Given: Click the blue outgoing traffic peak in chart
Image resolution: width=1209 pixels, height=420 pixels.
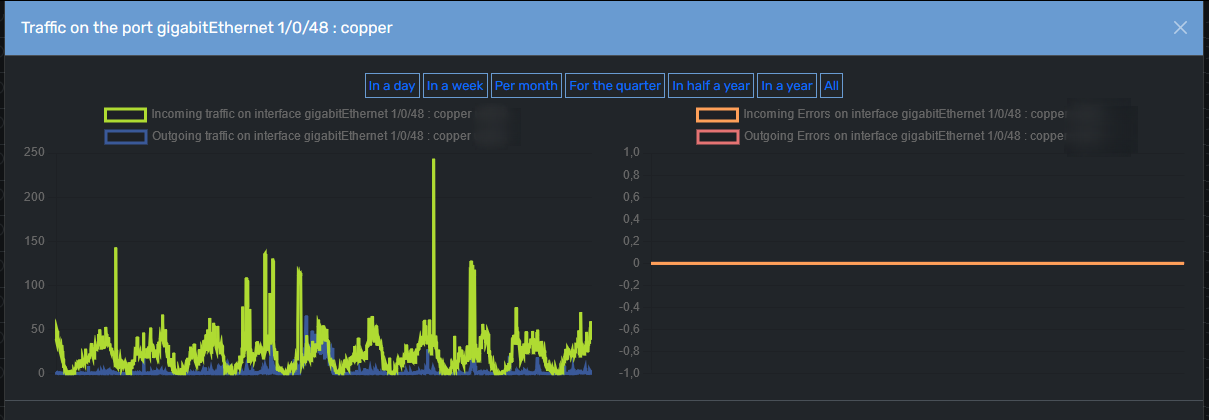Looking at the screenshot, I should (x=306, y=323).
